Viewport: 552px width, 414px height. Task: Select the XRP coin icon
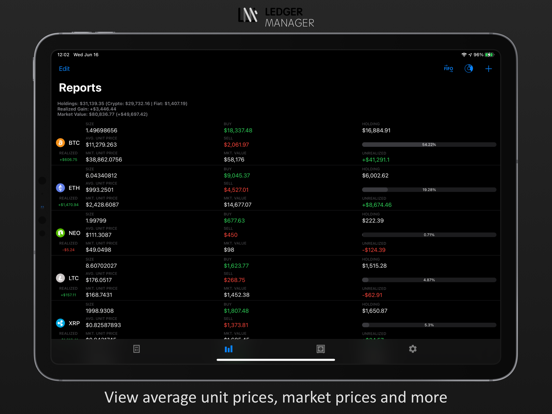(x=61, y=323)
